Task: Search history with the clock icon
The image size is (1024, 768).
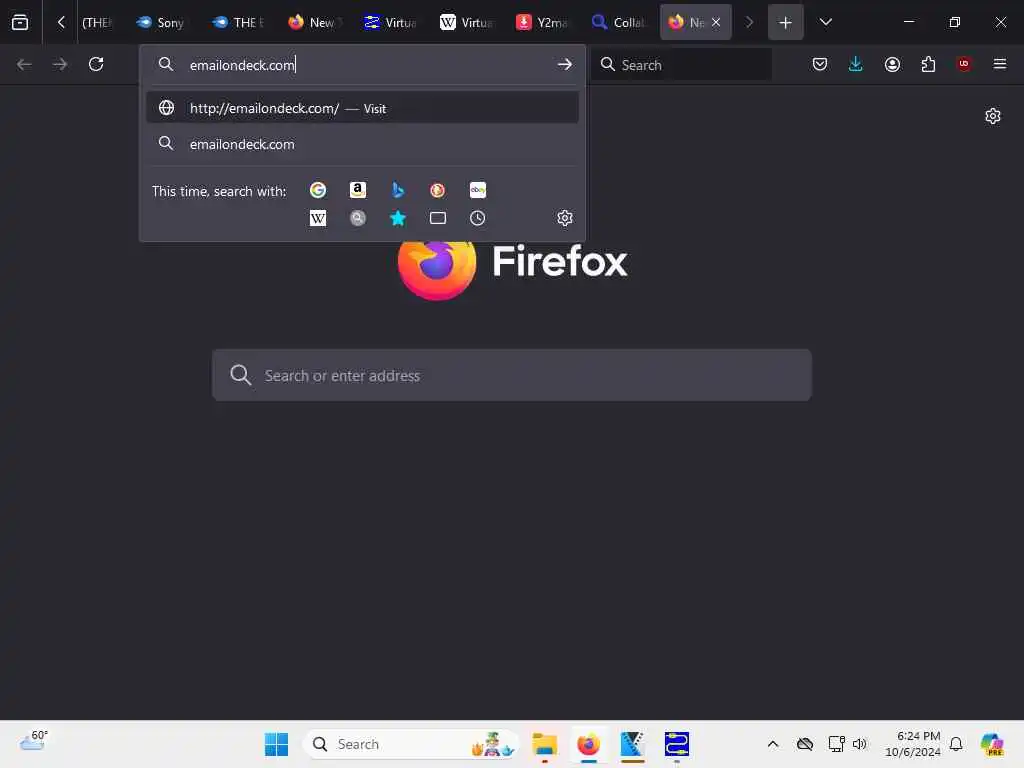Action: click(x=477, y=218)
